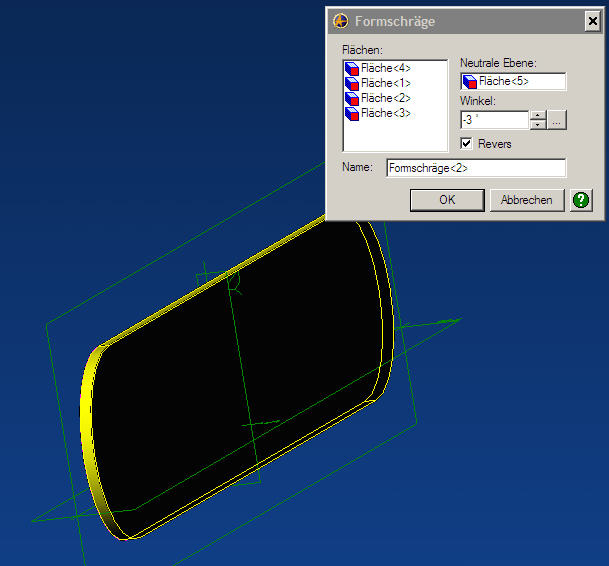Select Fläche<4> in the Flächen list

(x=385, y=68)
